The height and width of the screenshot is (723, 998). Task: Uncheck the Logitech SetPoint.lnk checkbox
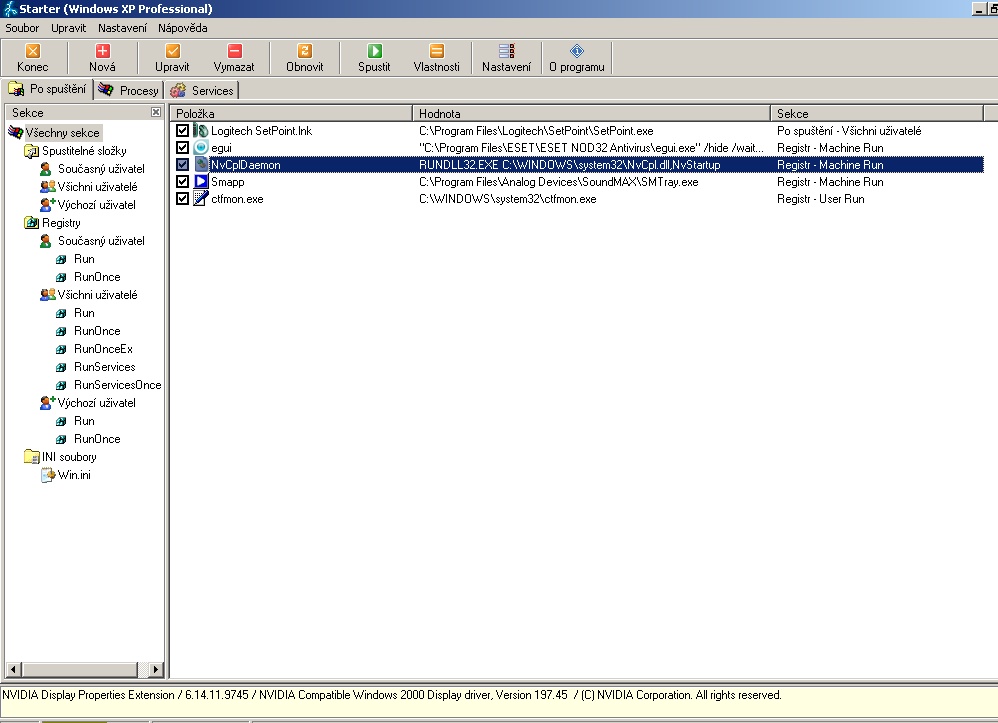(x=183, y=130)
